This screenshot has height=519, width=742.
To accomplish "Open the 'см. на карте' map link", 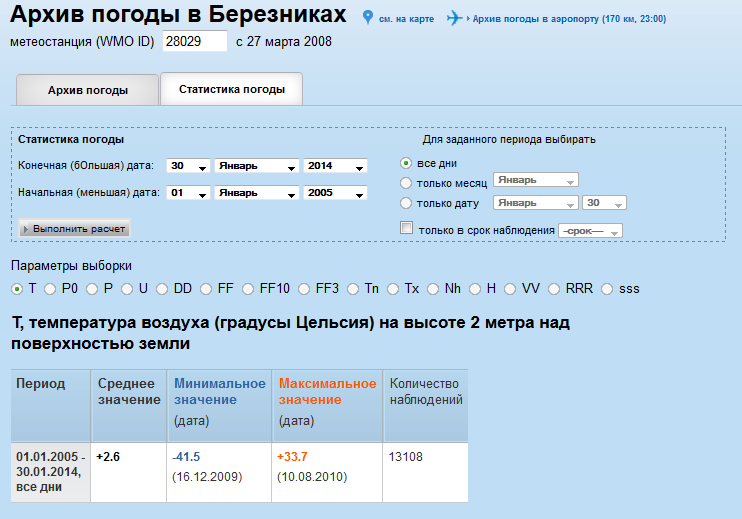I will pos(406,19).
